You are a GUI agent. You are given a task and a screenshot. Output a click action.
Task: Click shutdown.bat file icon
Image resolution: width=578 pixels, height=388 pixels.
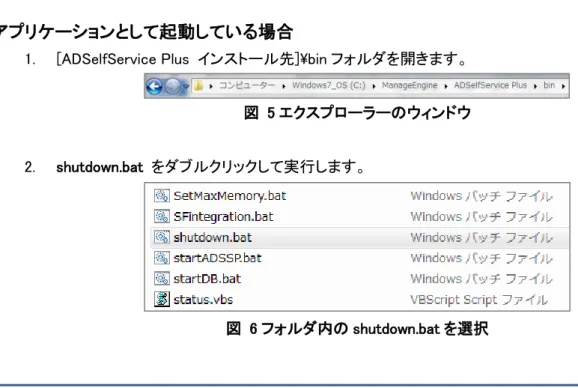162,237
